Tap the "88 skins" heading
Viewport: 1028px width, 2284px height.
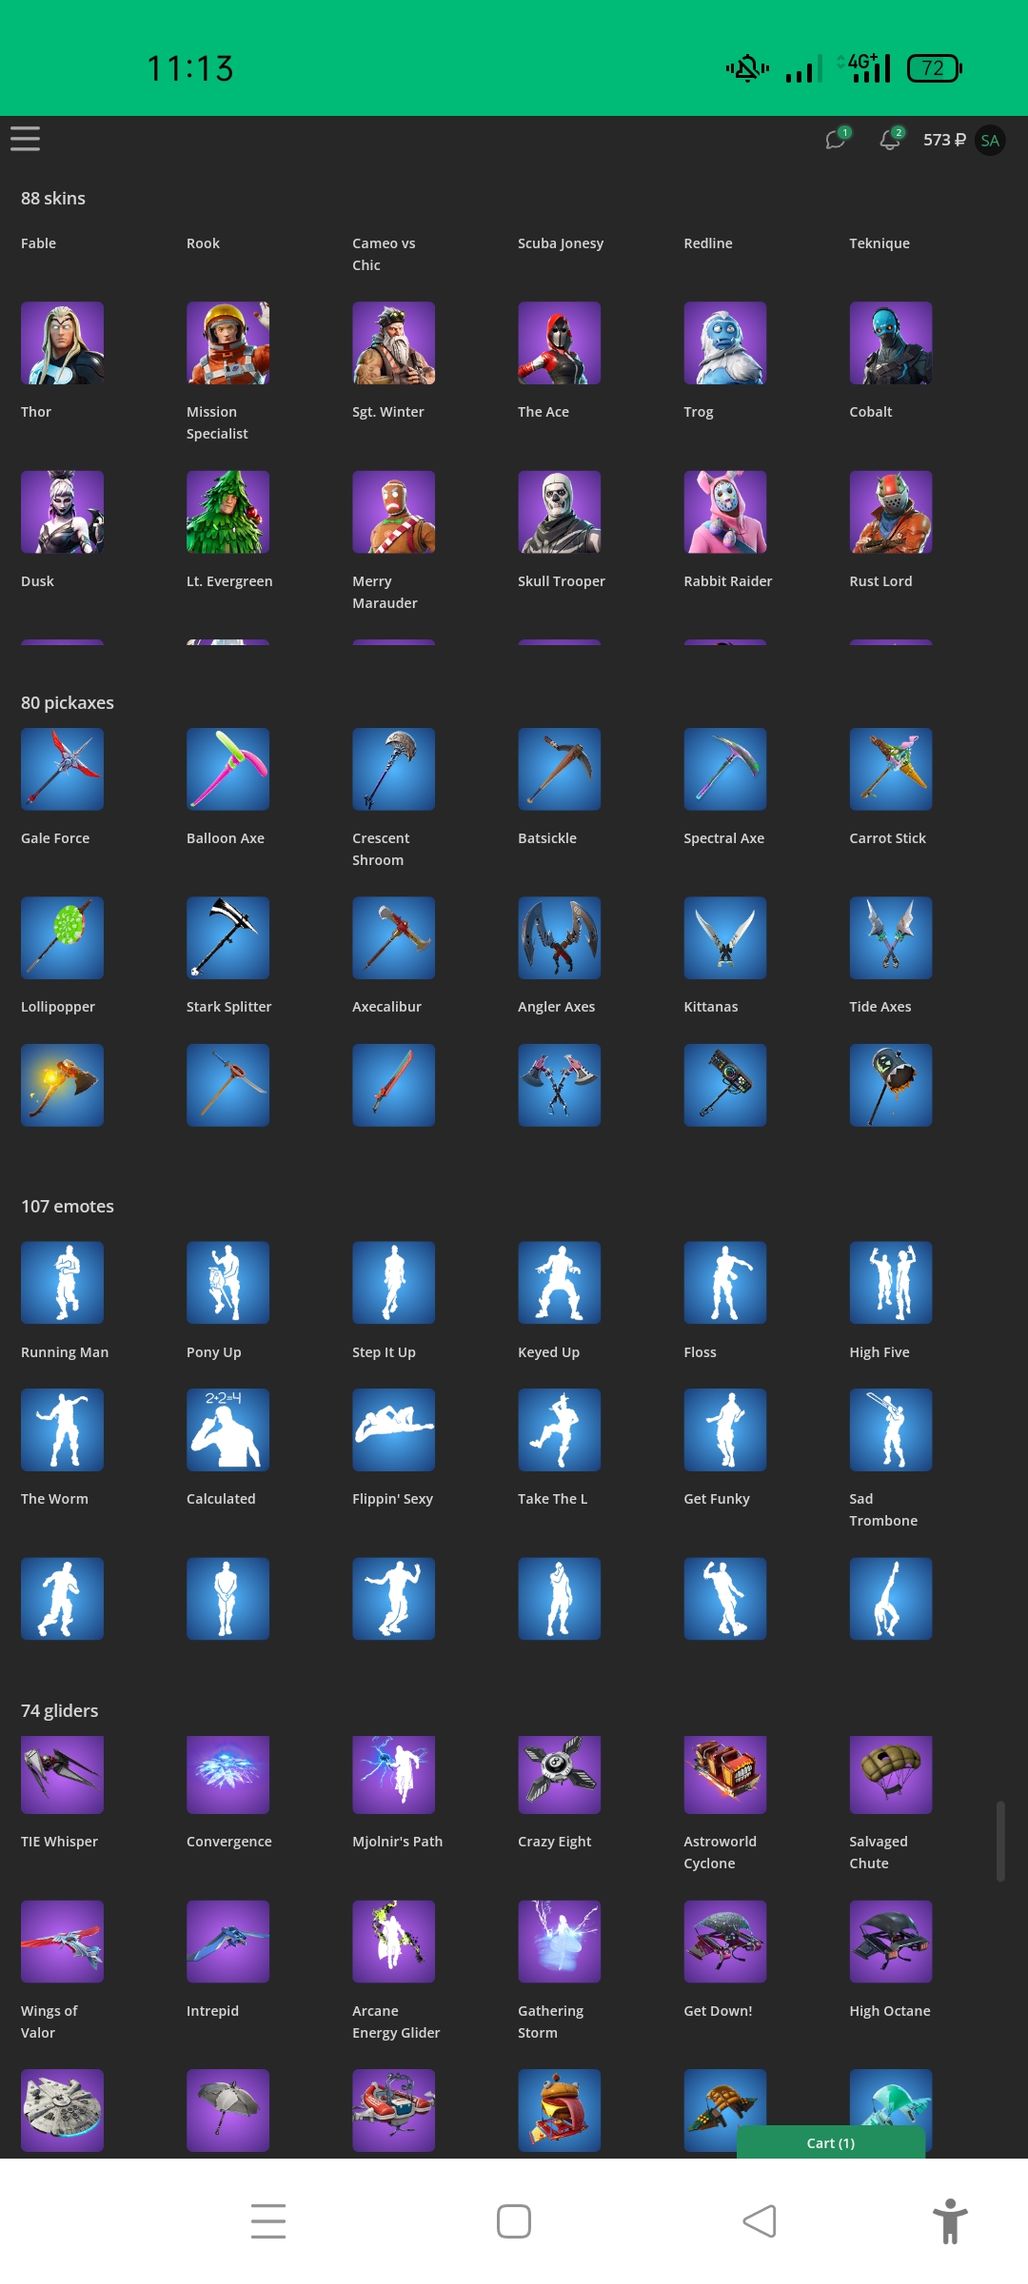[x=53, y=198]
